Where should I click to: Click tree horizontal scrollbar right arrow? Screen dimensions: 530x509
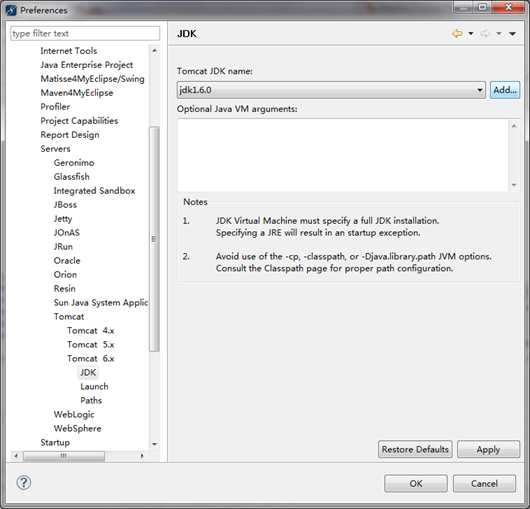point(142,456)
